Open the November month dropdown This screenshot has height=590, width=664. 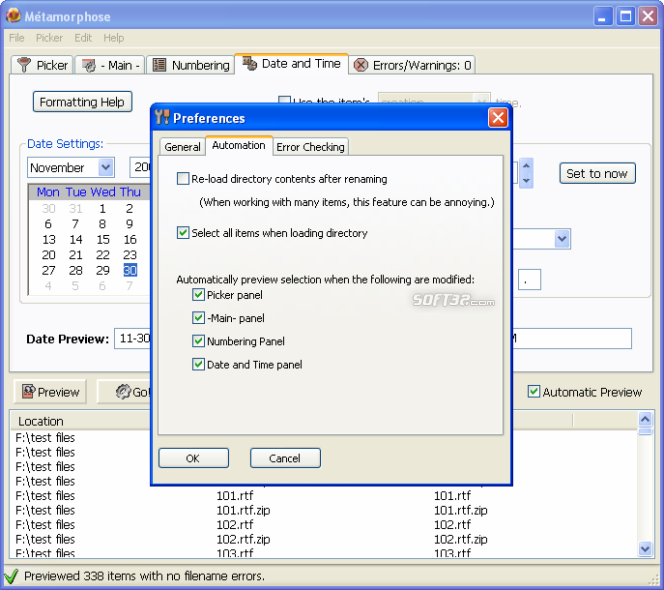[106, 167]
